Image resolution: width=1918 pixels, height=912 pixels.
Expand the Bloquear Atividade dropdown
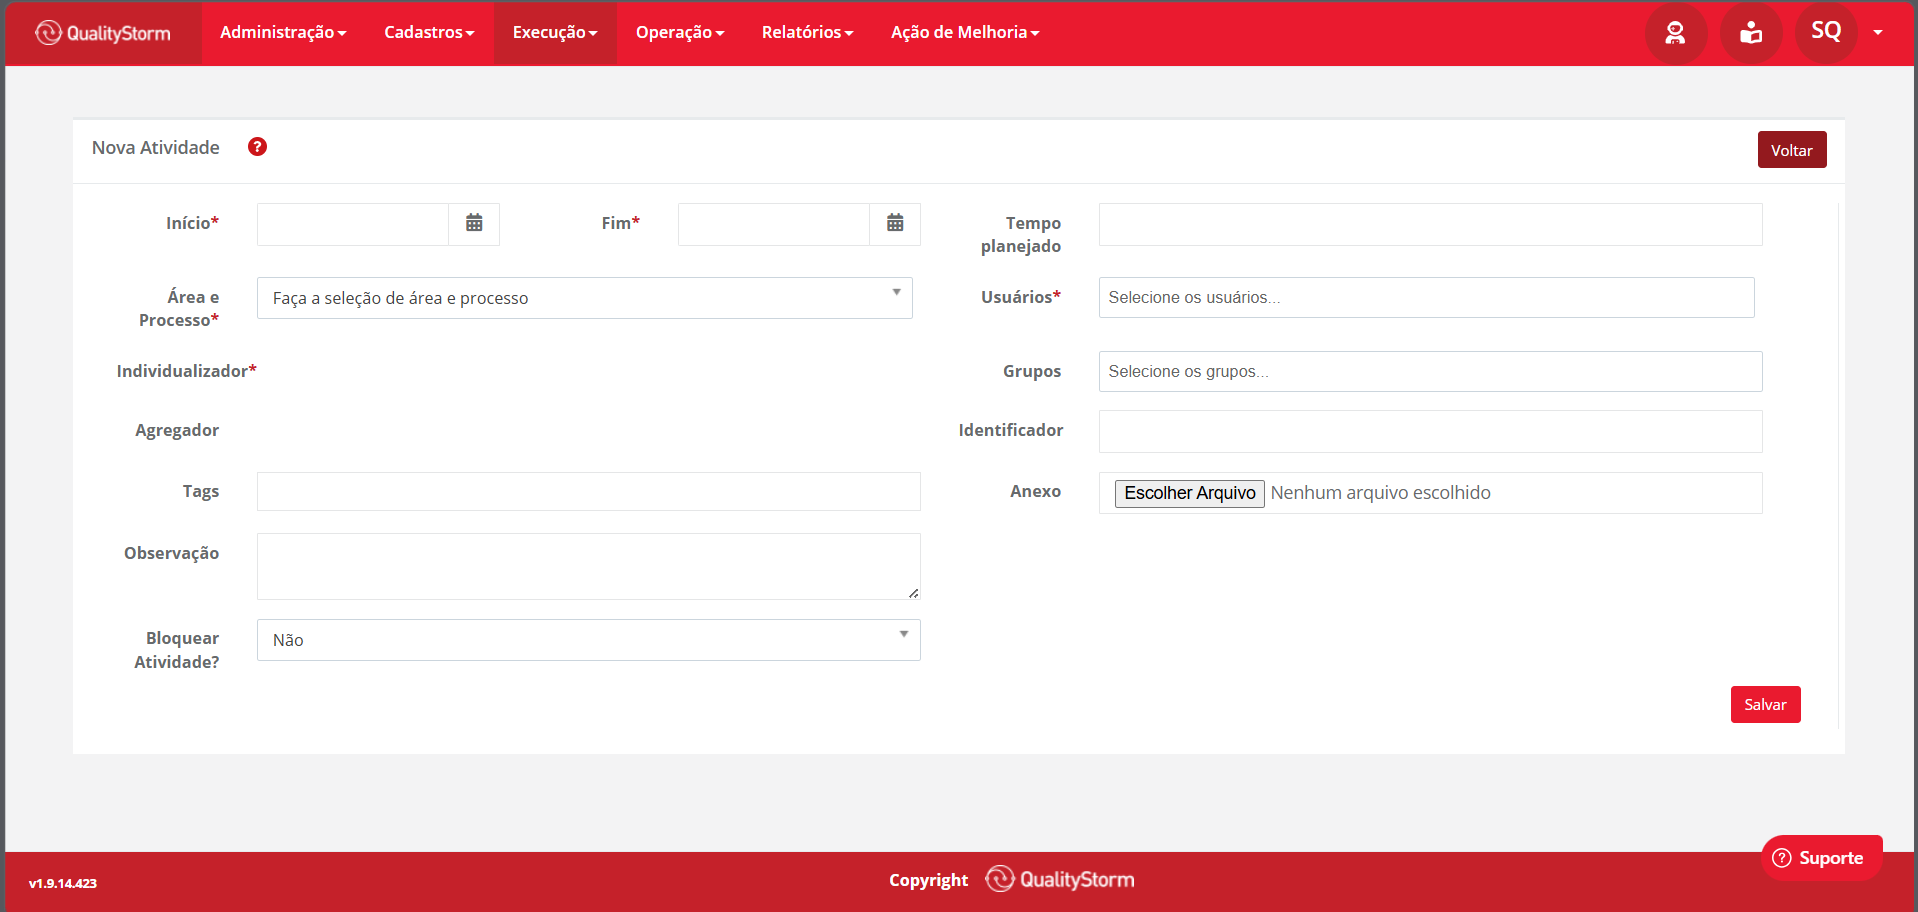[x=589, y=640]
